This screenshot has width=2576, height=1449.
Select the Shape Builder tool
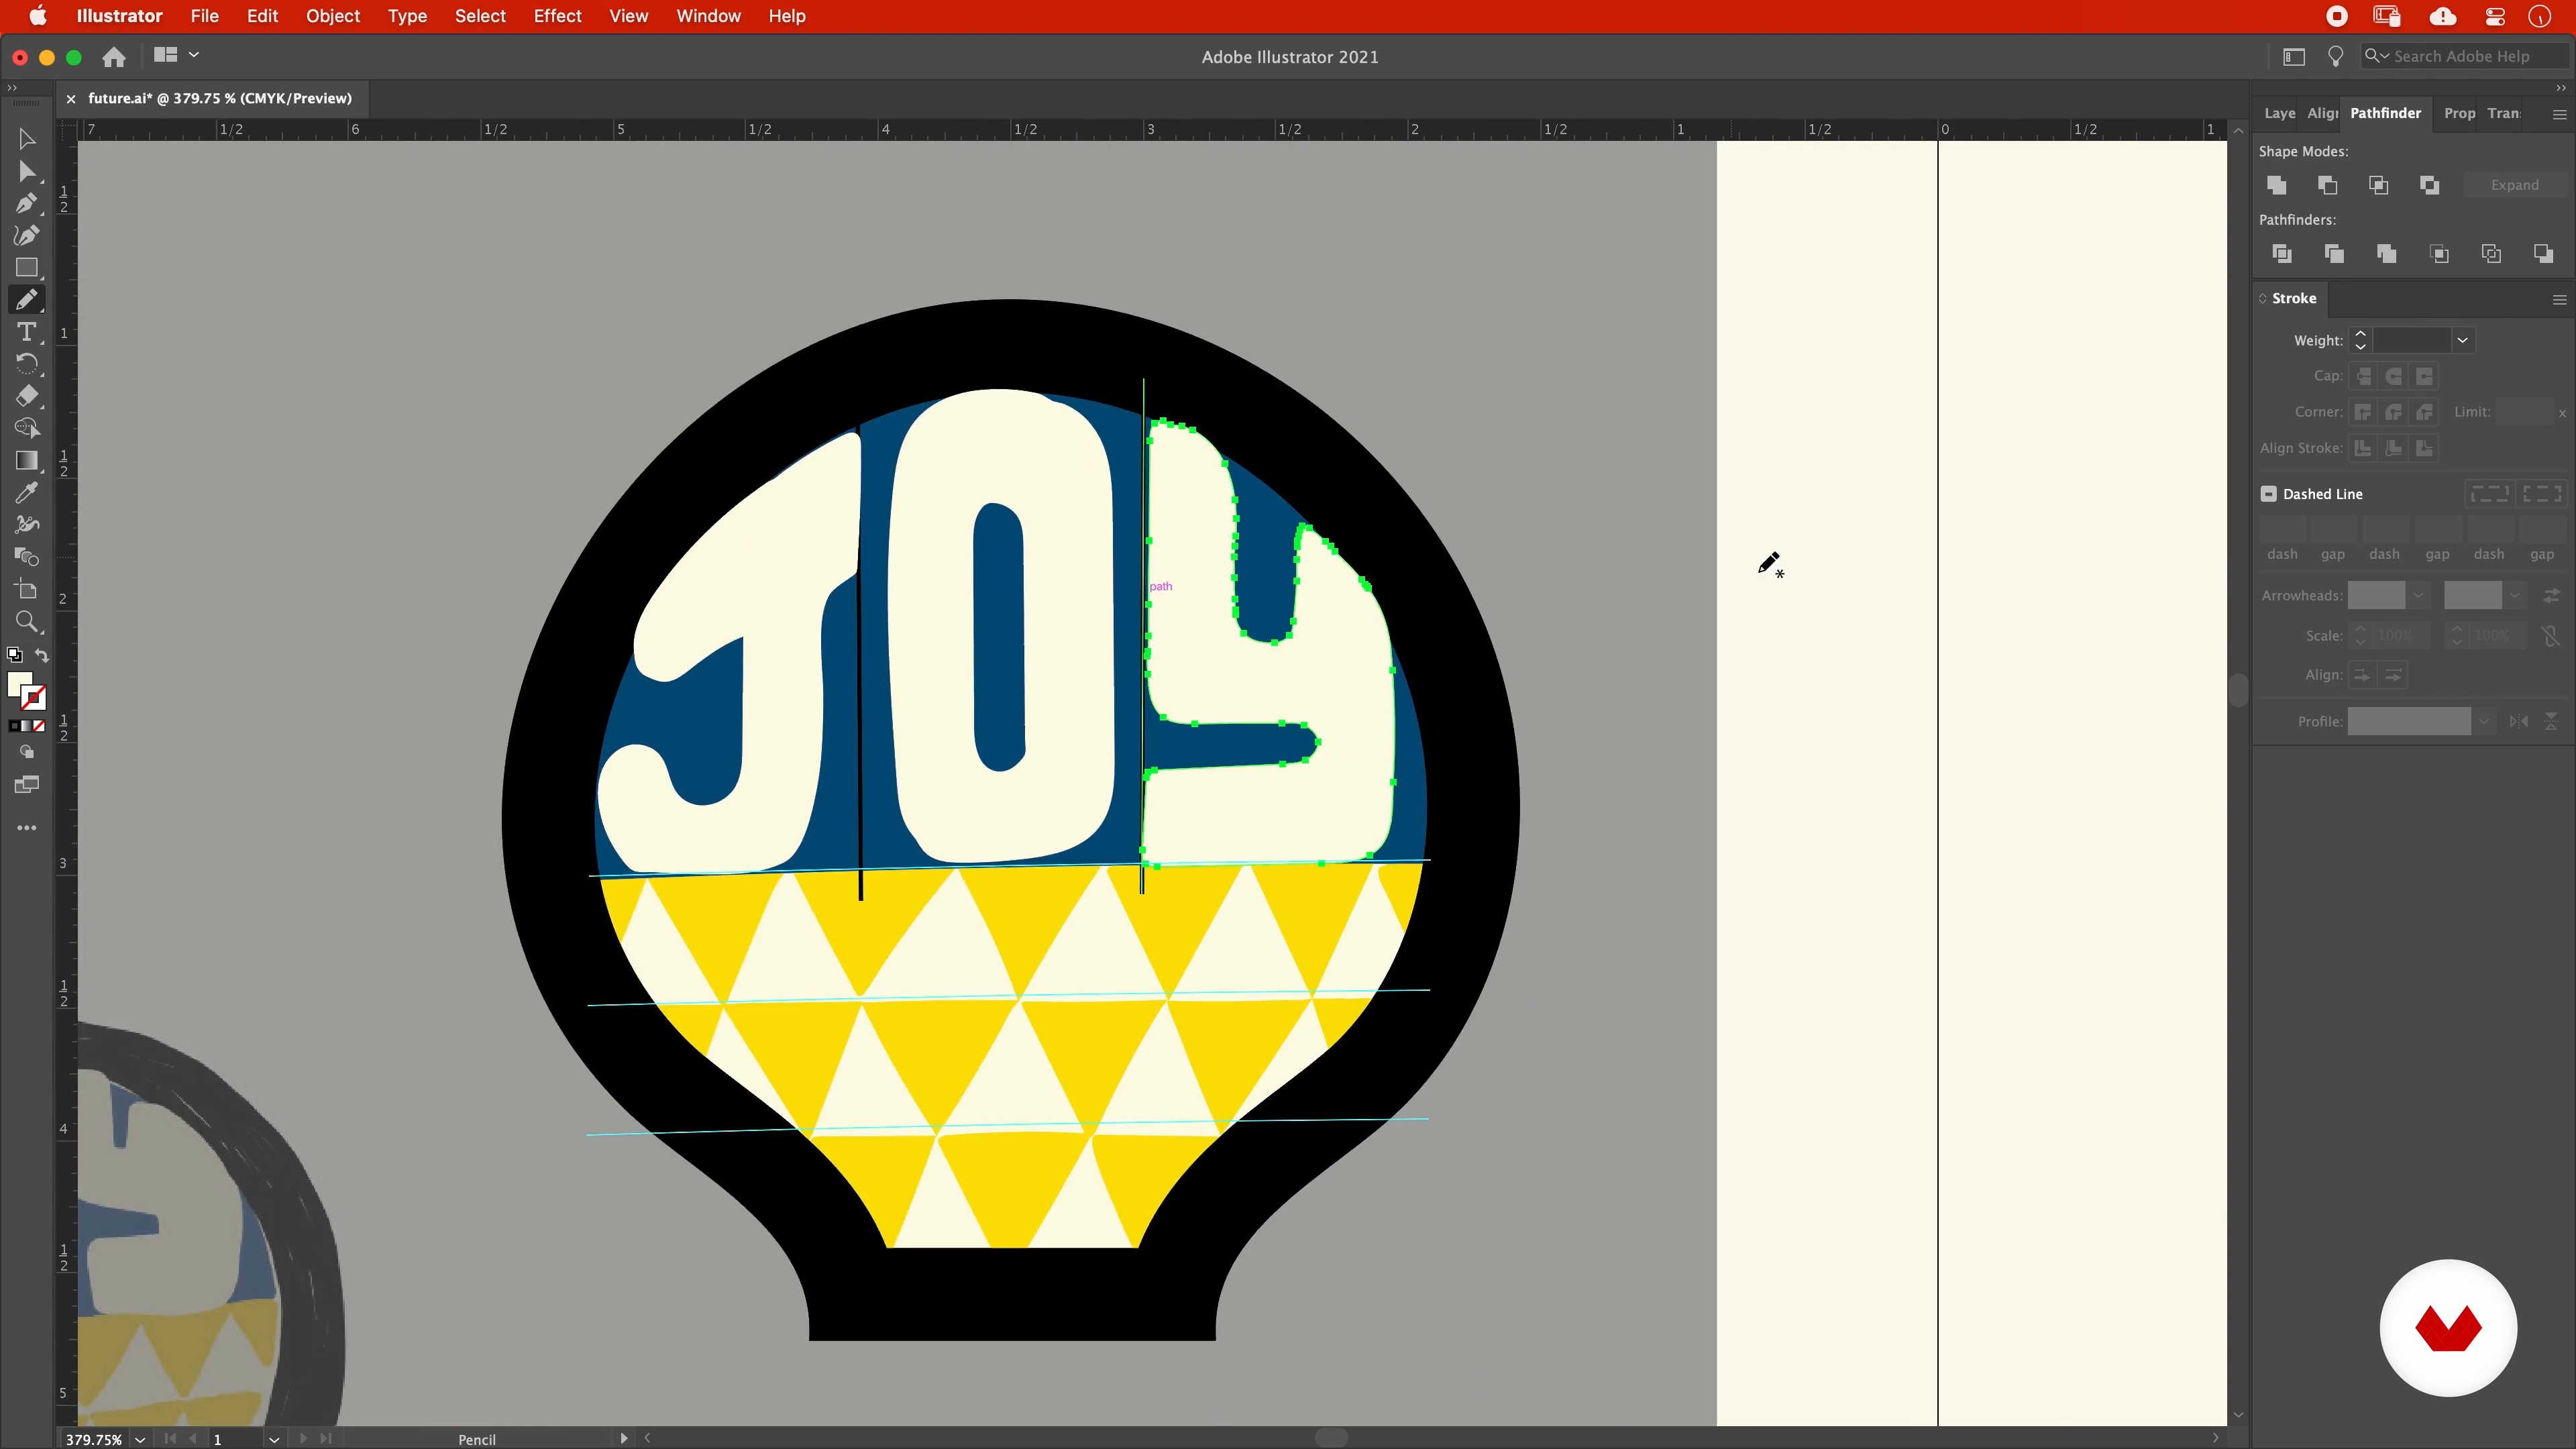(27, 428)
